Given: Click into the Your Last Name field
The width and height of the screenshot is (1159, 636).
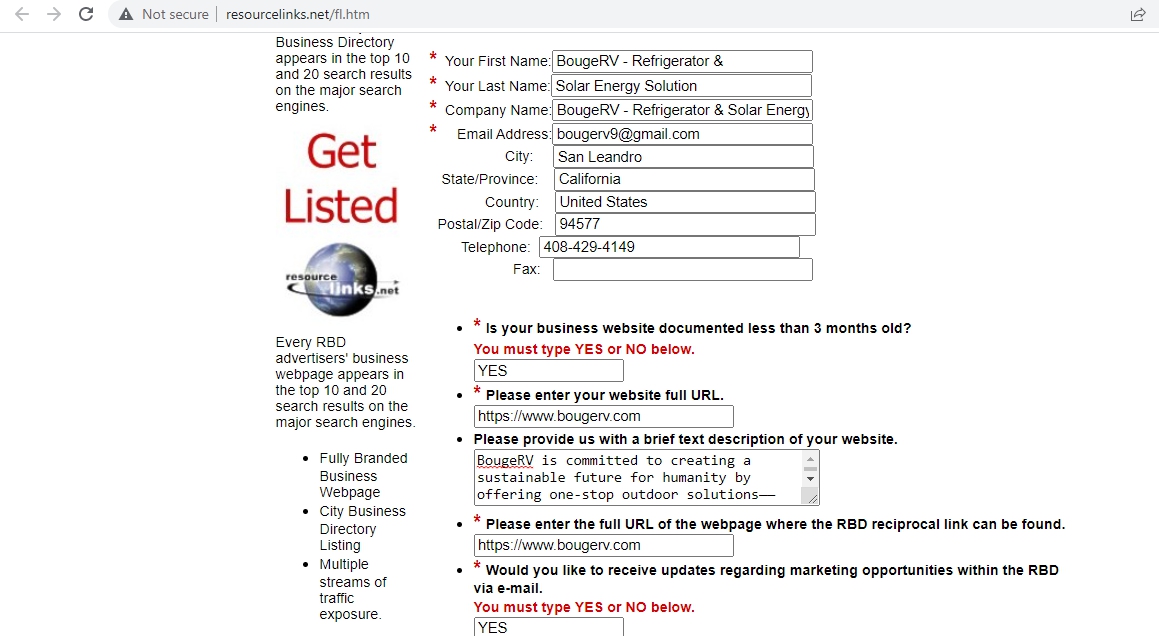Looking at the screenshot, I should [x=682, y=86].
